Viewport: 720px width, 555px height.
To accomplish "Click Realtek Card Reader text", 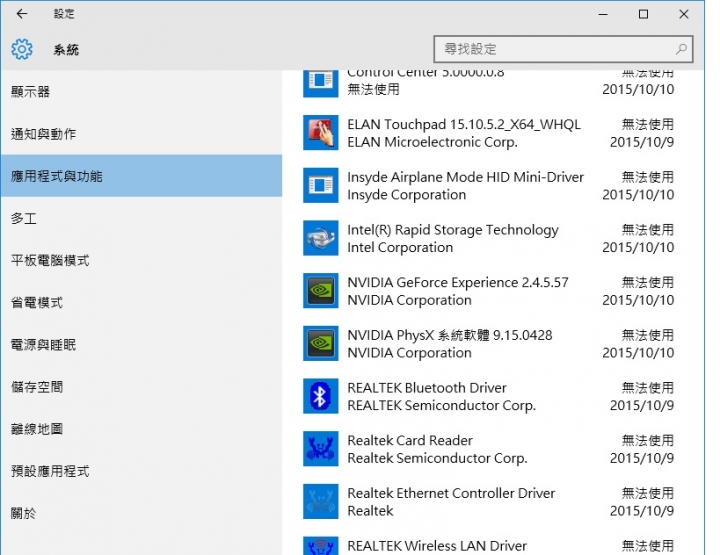I will coord(410,441).
